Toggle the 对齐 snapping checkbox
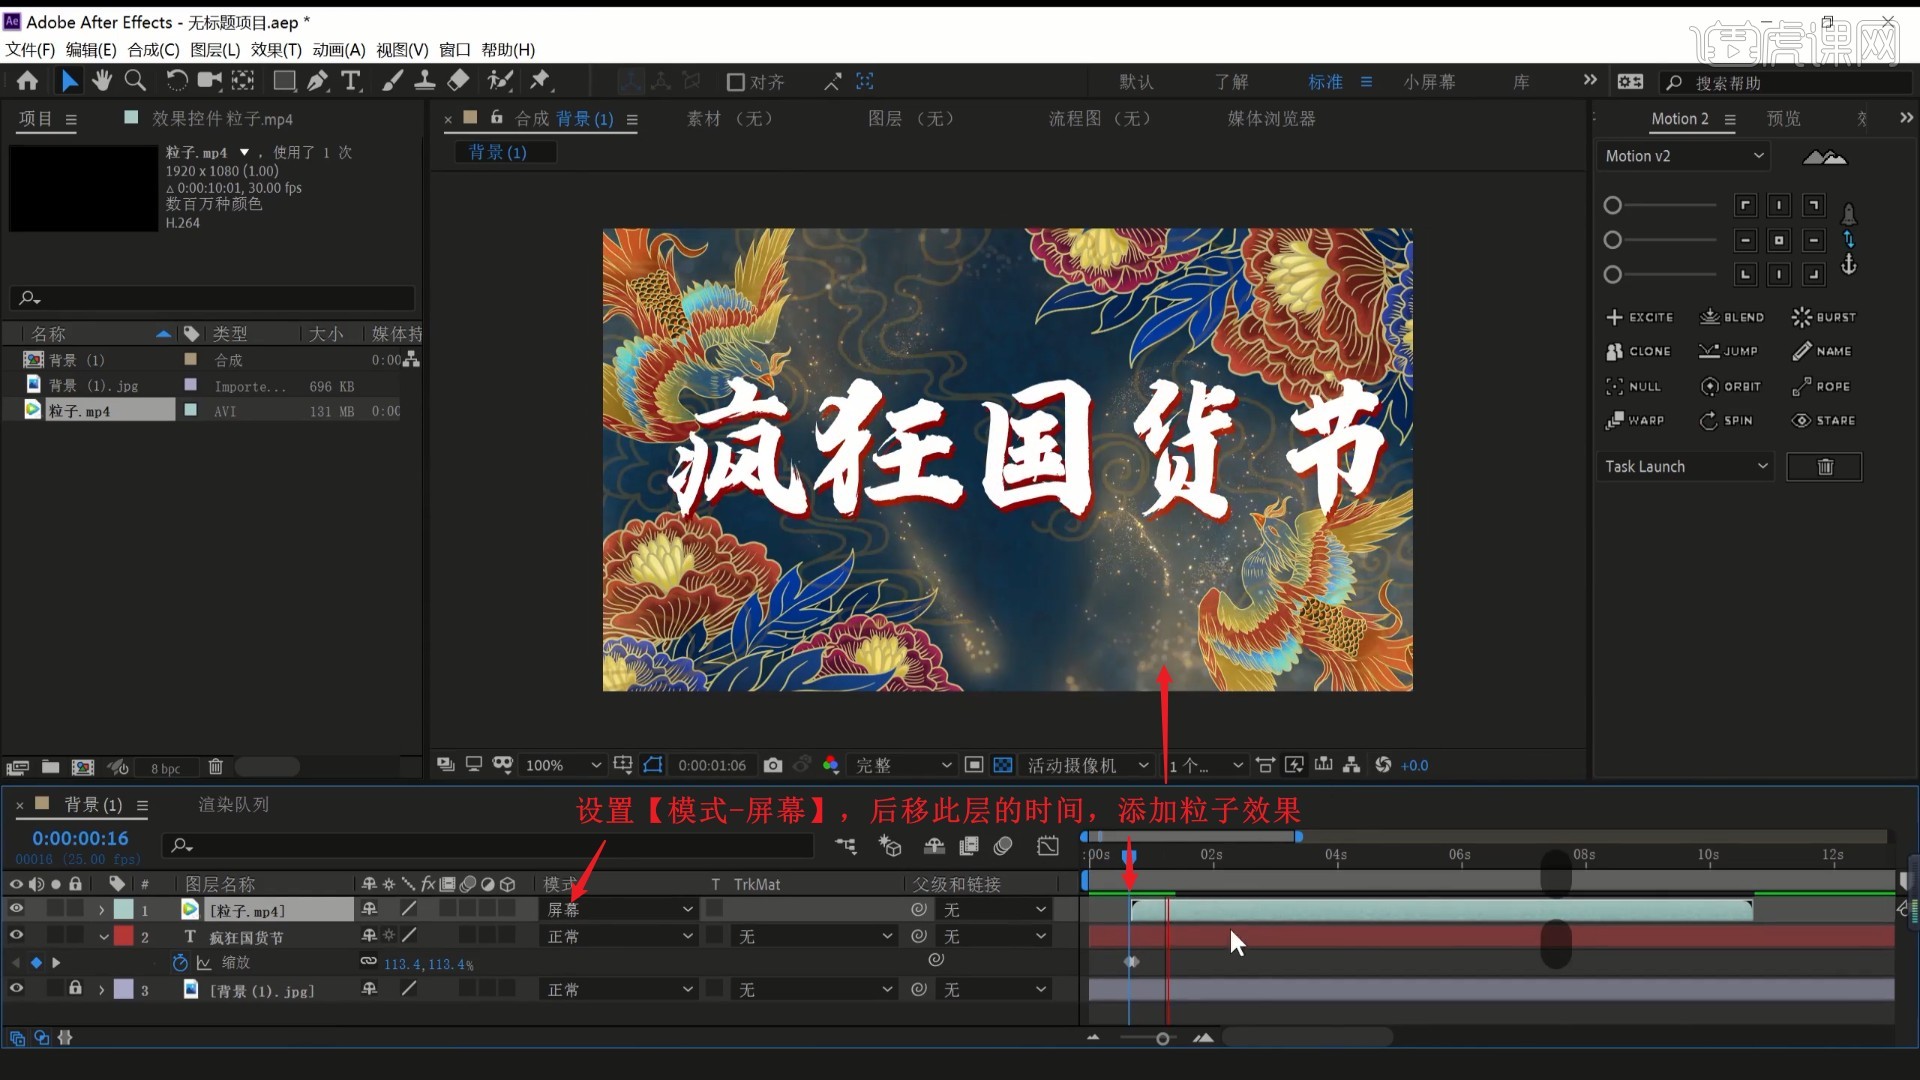Image resolution: width=1920 pixels, height=1080 pixels. 735,82
